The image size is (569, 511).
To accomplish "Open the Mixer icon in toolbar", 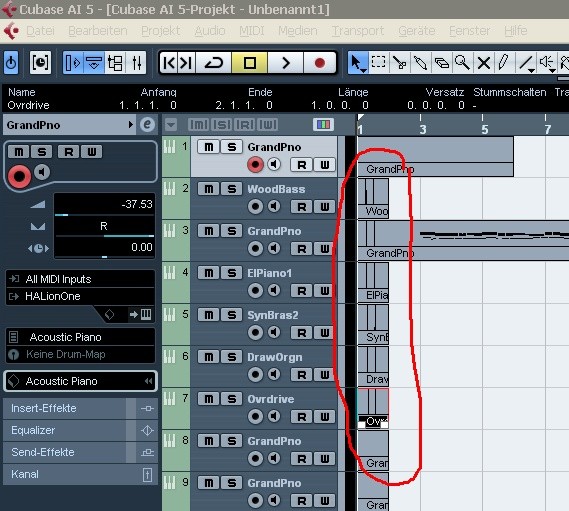I will (136, 63).
